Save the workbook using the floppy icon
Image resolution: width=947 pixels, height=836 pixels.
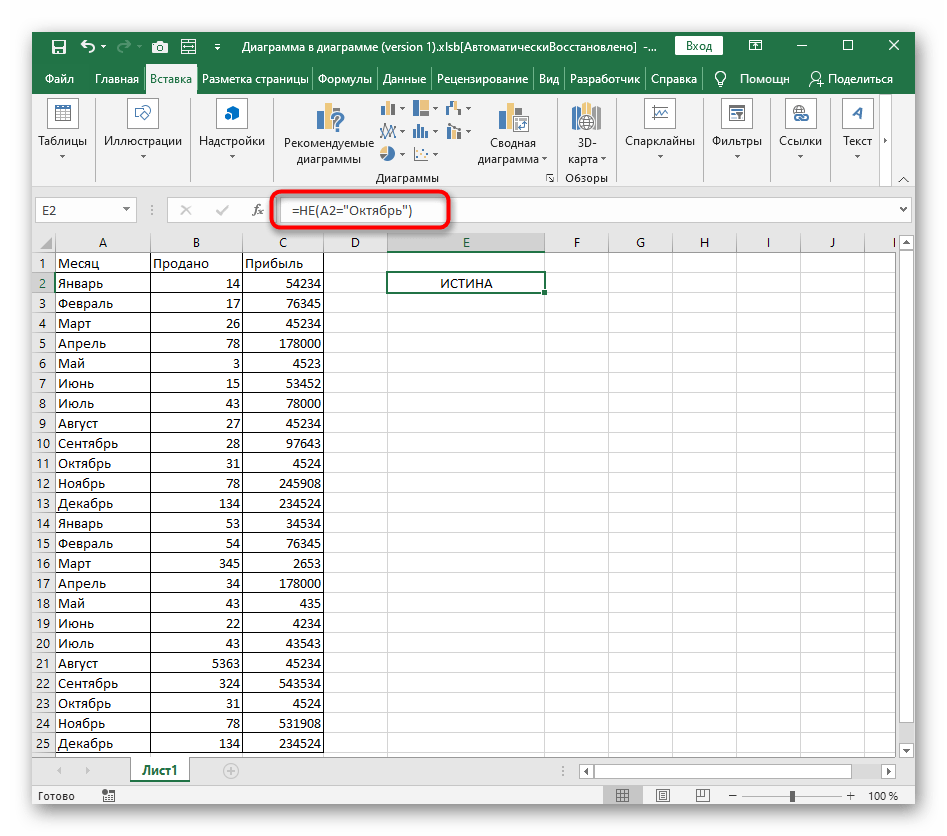click(59, 47)
